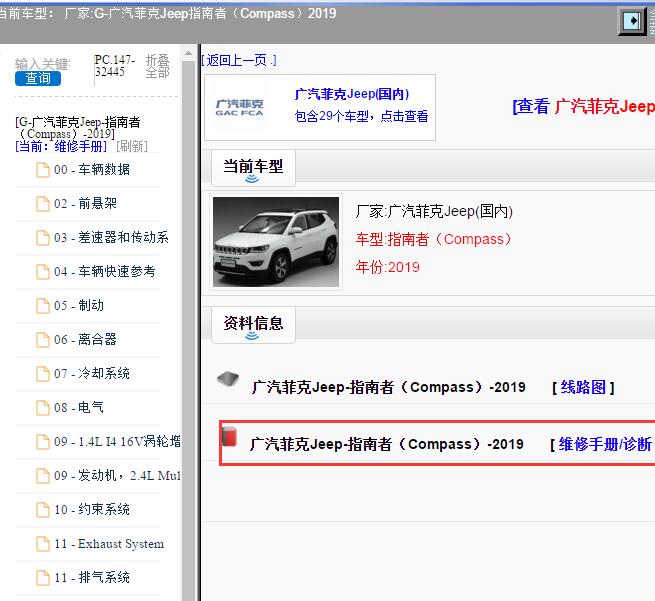Click the 查看 广汽菲克Jeep link at right
Viewport: 655px width, 601px height.
(584, 107)
